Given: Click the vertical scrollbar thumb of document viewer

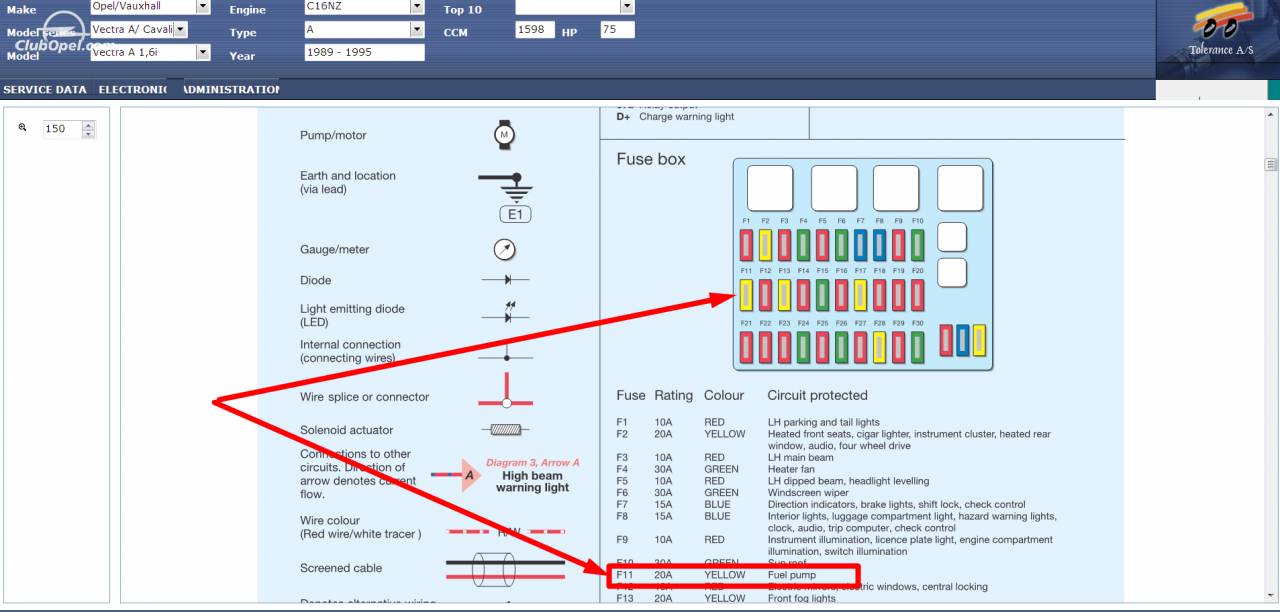Looking at the screenshot, I should point(1272,165).
